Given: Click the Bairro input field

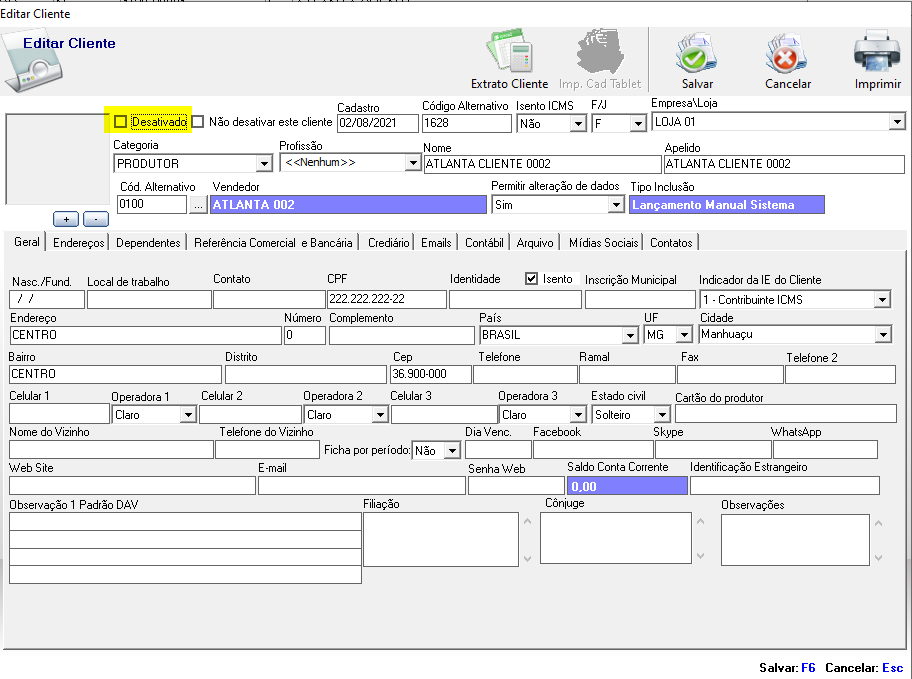Looking at the screenshot, I should click(x=115, y=374).
